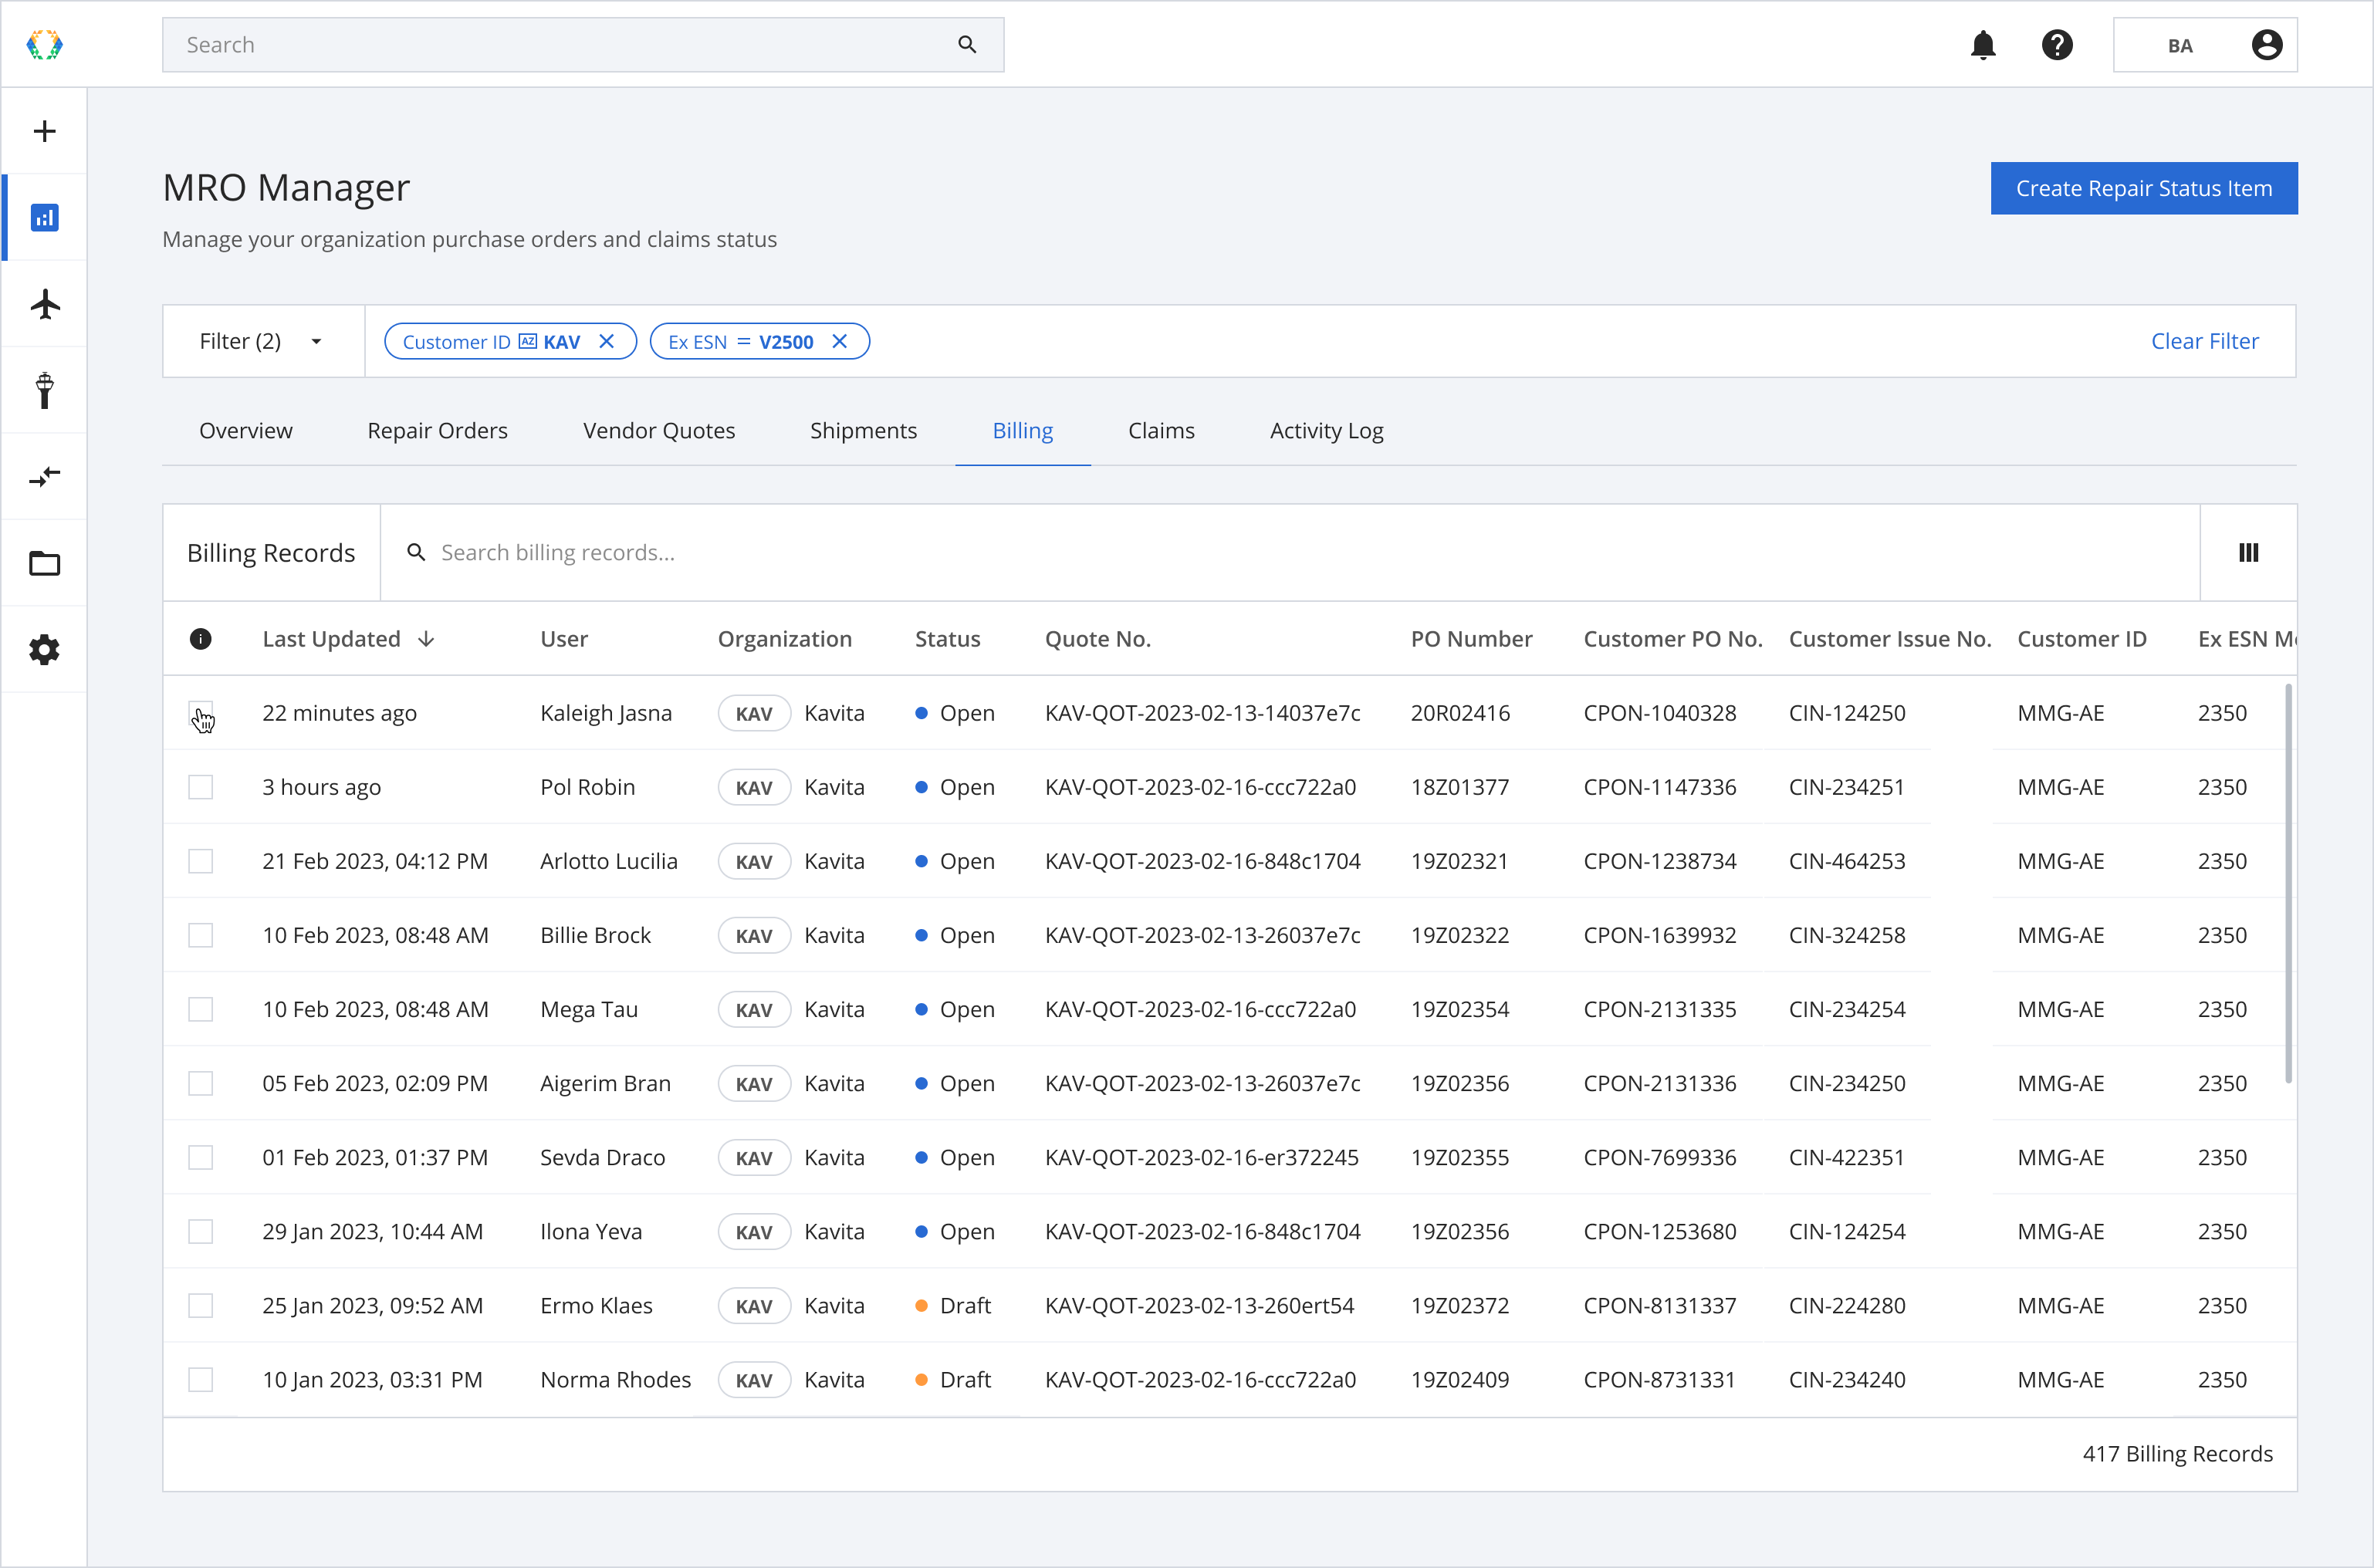Viewport: 2374px width, 1568px height.
Task: Click KAV badge in Pol Robin row
Action: 754,787
